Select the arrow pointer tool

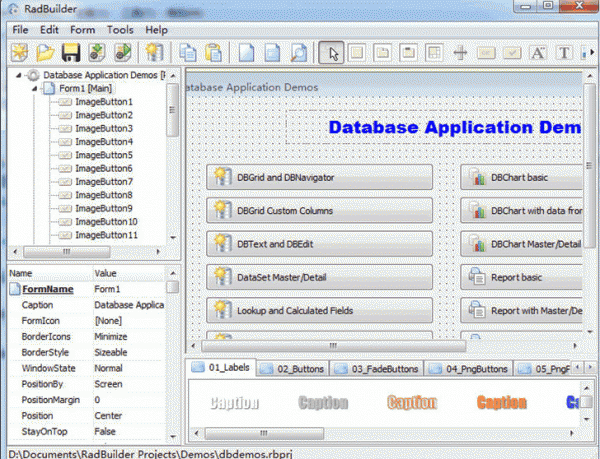tap(331, 53)
